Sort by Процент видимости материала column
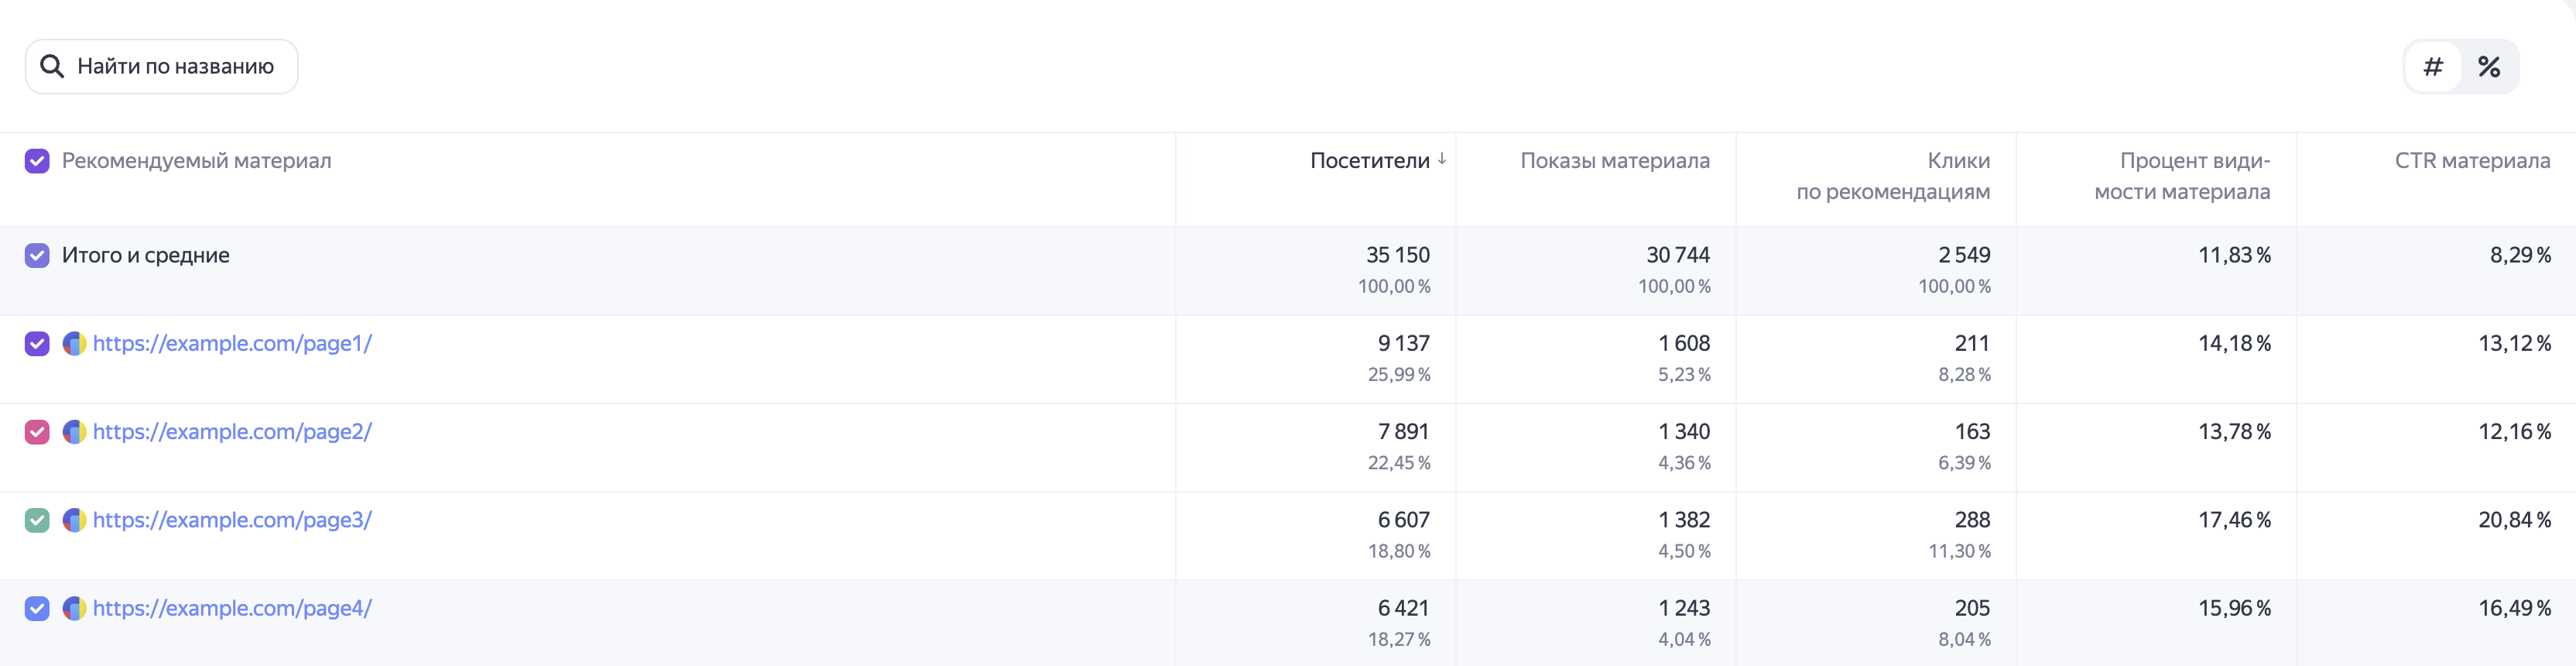Screen dimensions: 2576x666 click(x=2182, y=176)
